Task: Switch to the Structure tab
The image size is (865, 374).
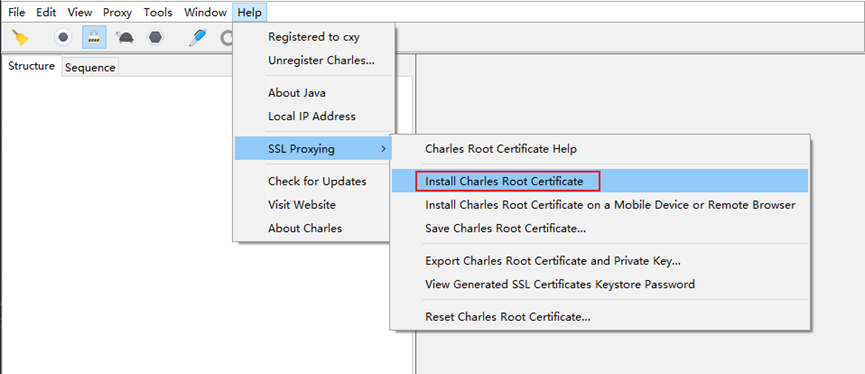Action: [31, 66]
